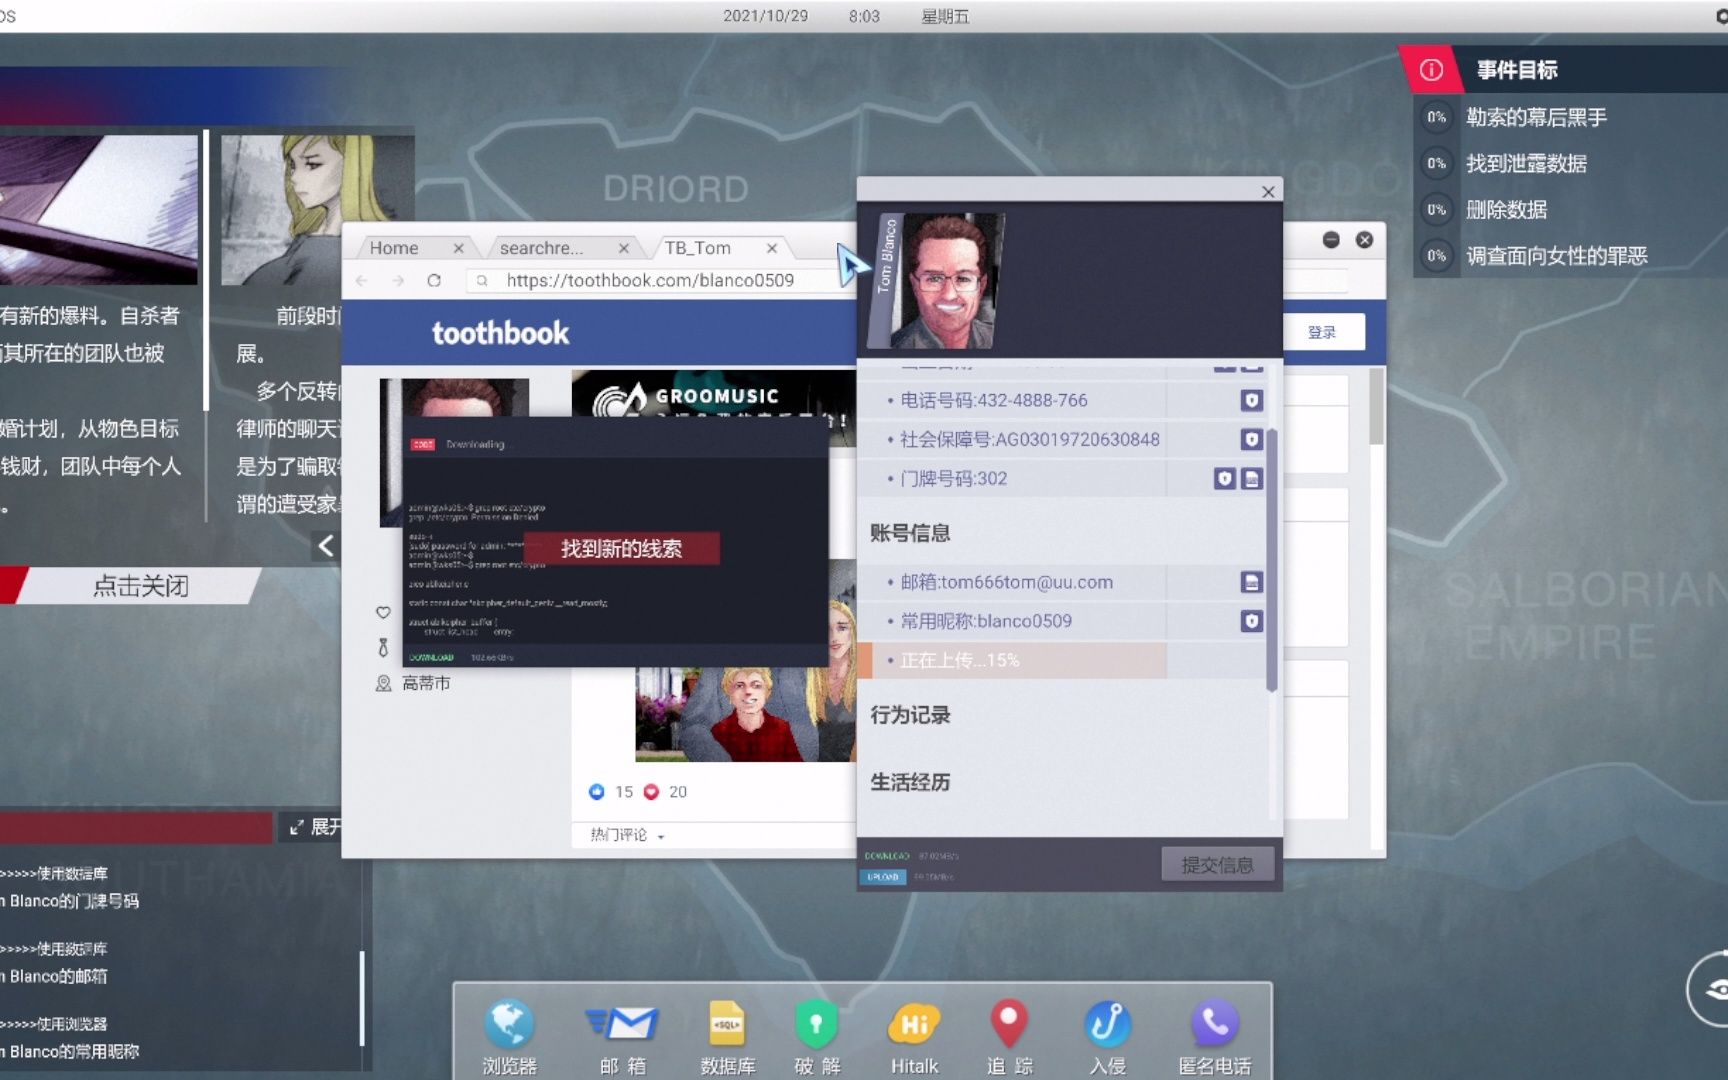Screen dimensions: 1728x1080
Task: Click the 事件目标 info icon
Action: pos(1432,69)
